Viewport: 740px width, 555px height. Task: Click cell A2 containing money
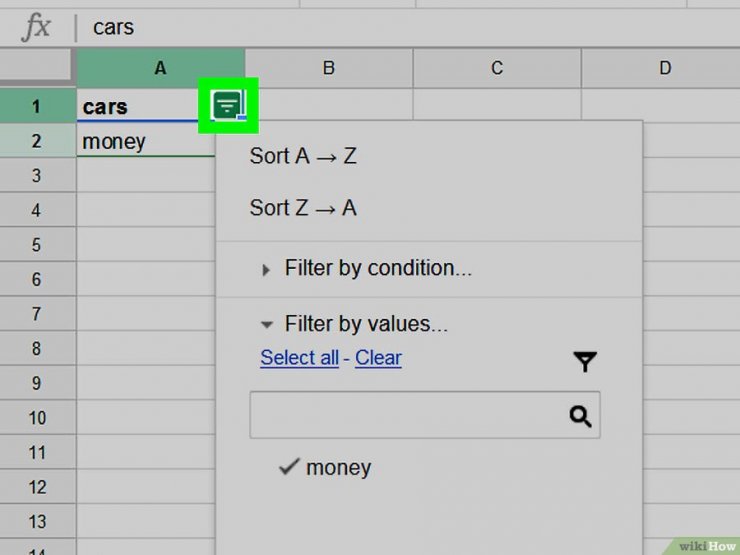(x=145, y=141)
